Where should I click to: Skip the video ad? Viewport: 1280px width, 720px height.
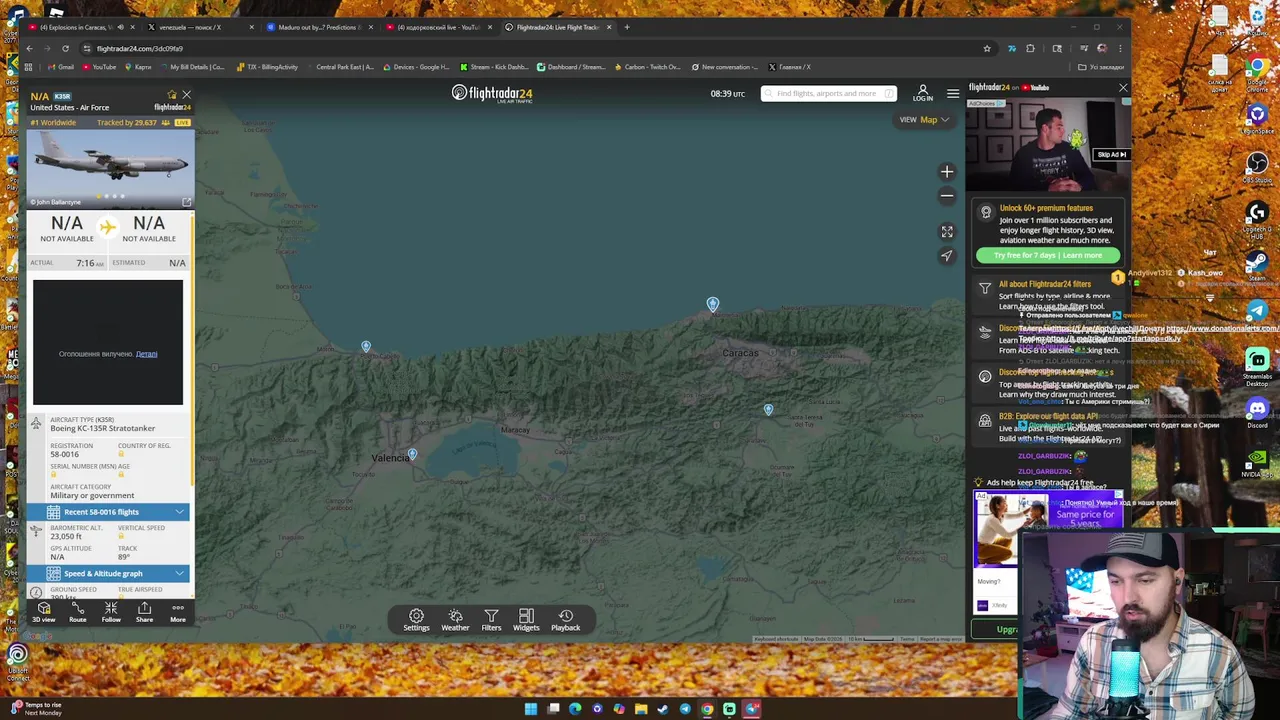click(x=1111, y=155)
